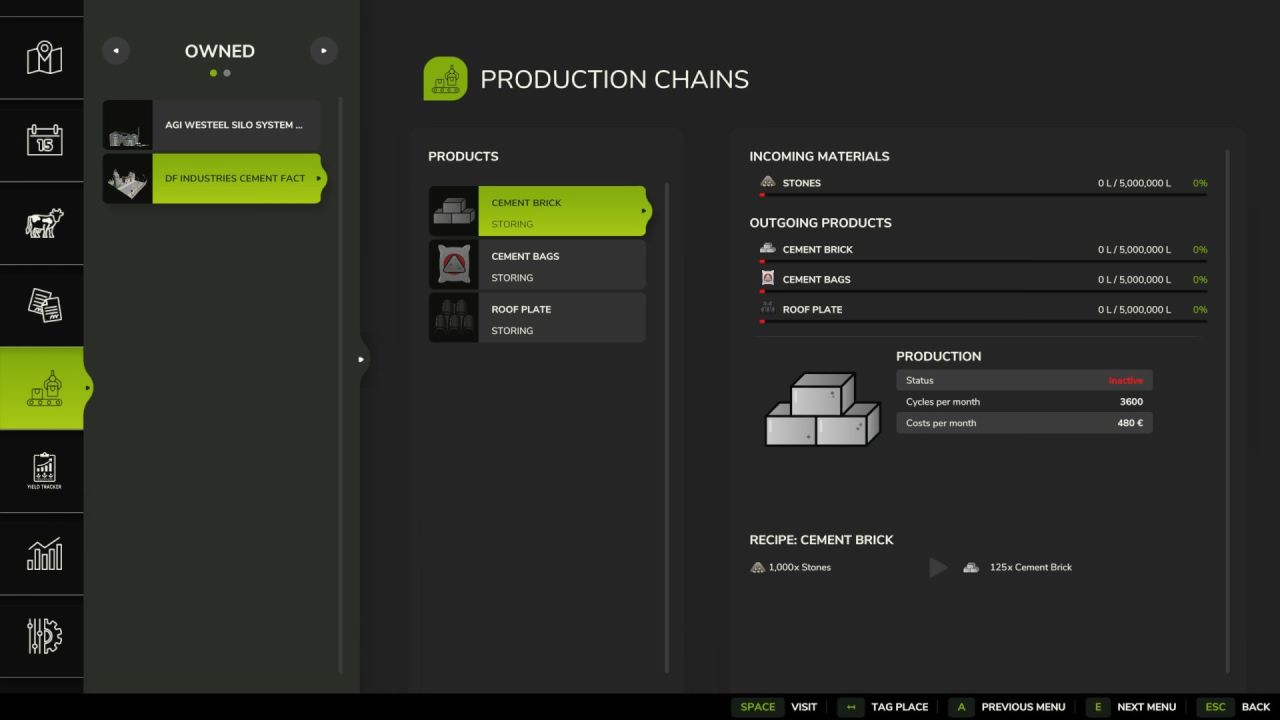Click the Stones incoming fill bar
Screen dimensions: 1280x720
point(983,195)
